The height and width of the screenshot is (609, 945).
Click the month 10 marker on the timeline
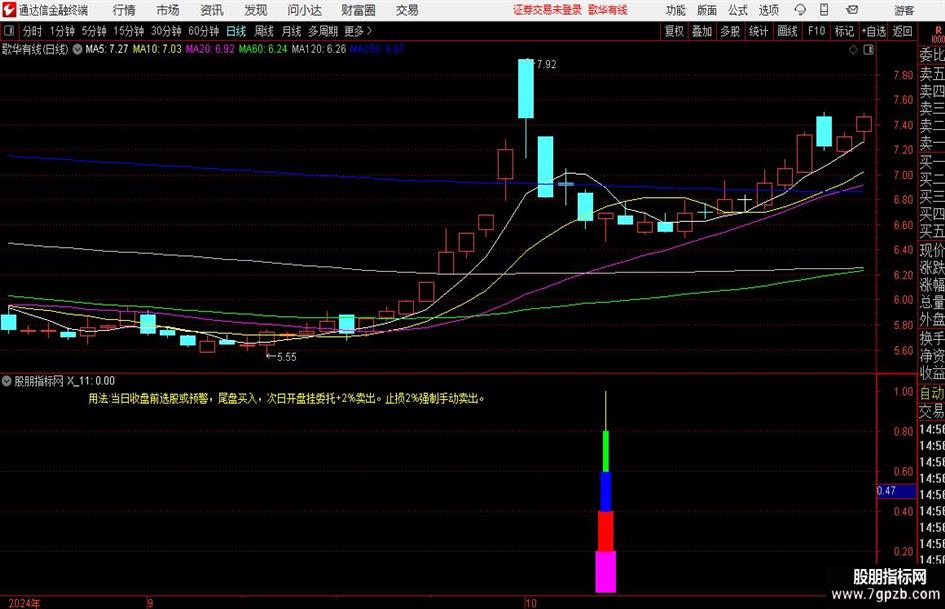tap(530, 603)
